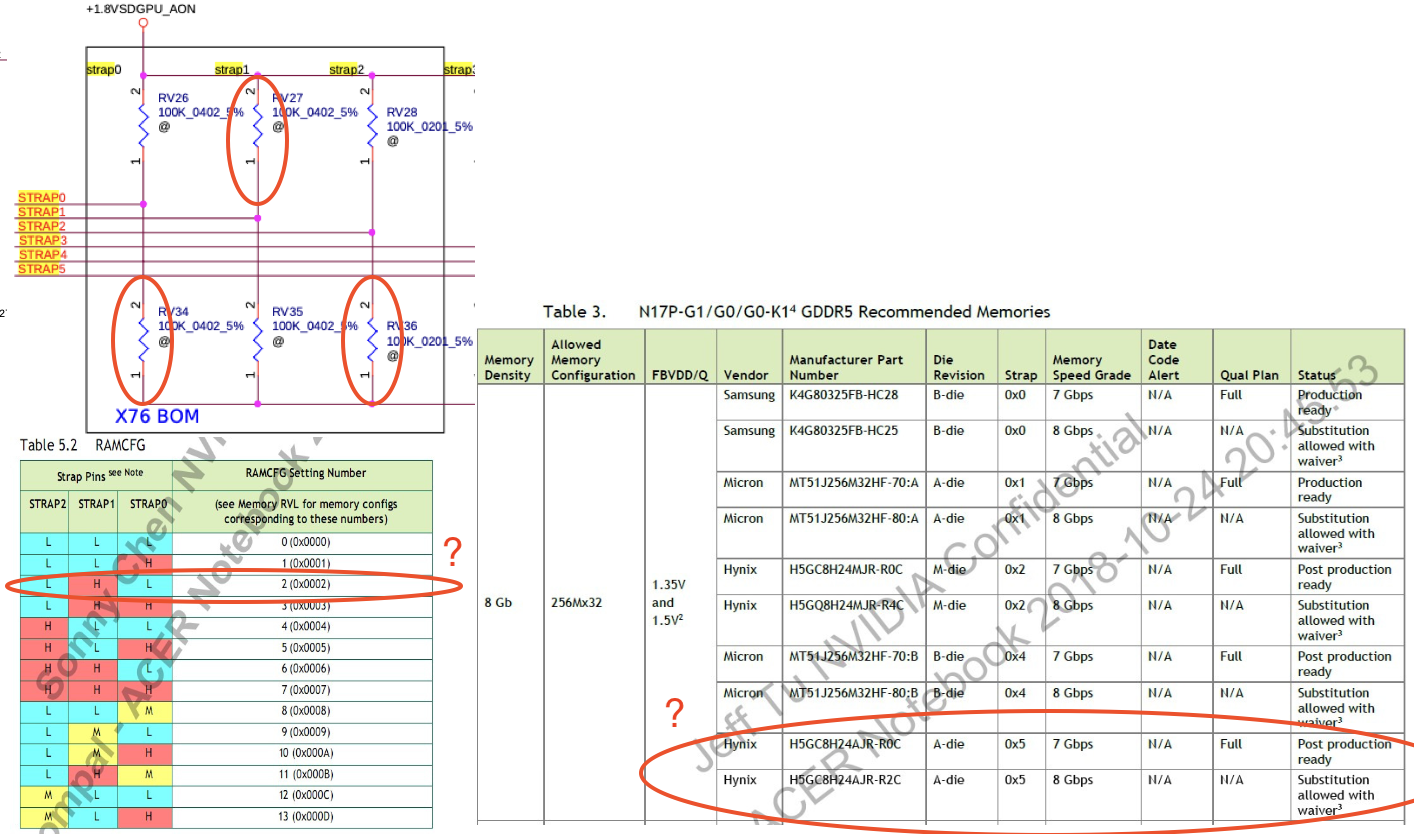Viewport: 1414px width, 834px height.
Task: Click the 8 Gb memory density cell
Action: click(498, 603)
